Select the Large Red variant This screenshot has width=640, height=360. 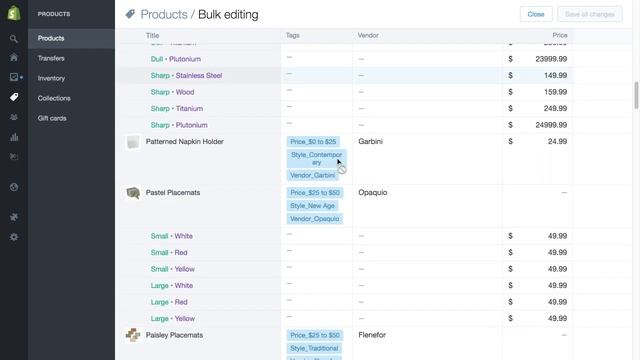coord(169,302)
